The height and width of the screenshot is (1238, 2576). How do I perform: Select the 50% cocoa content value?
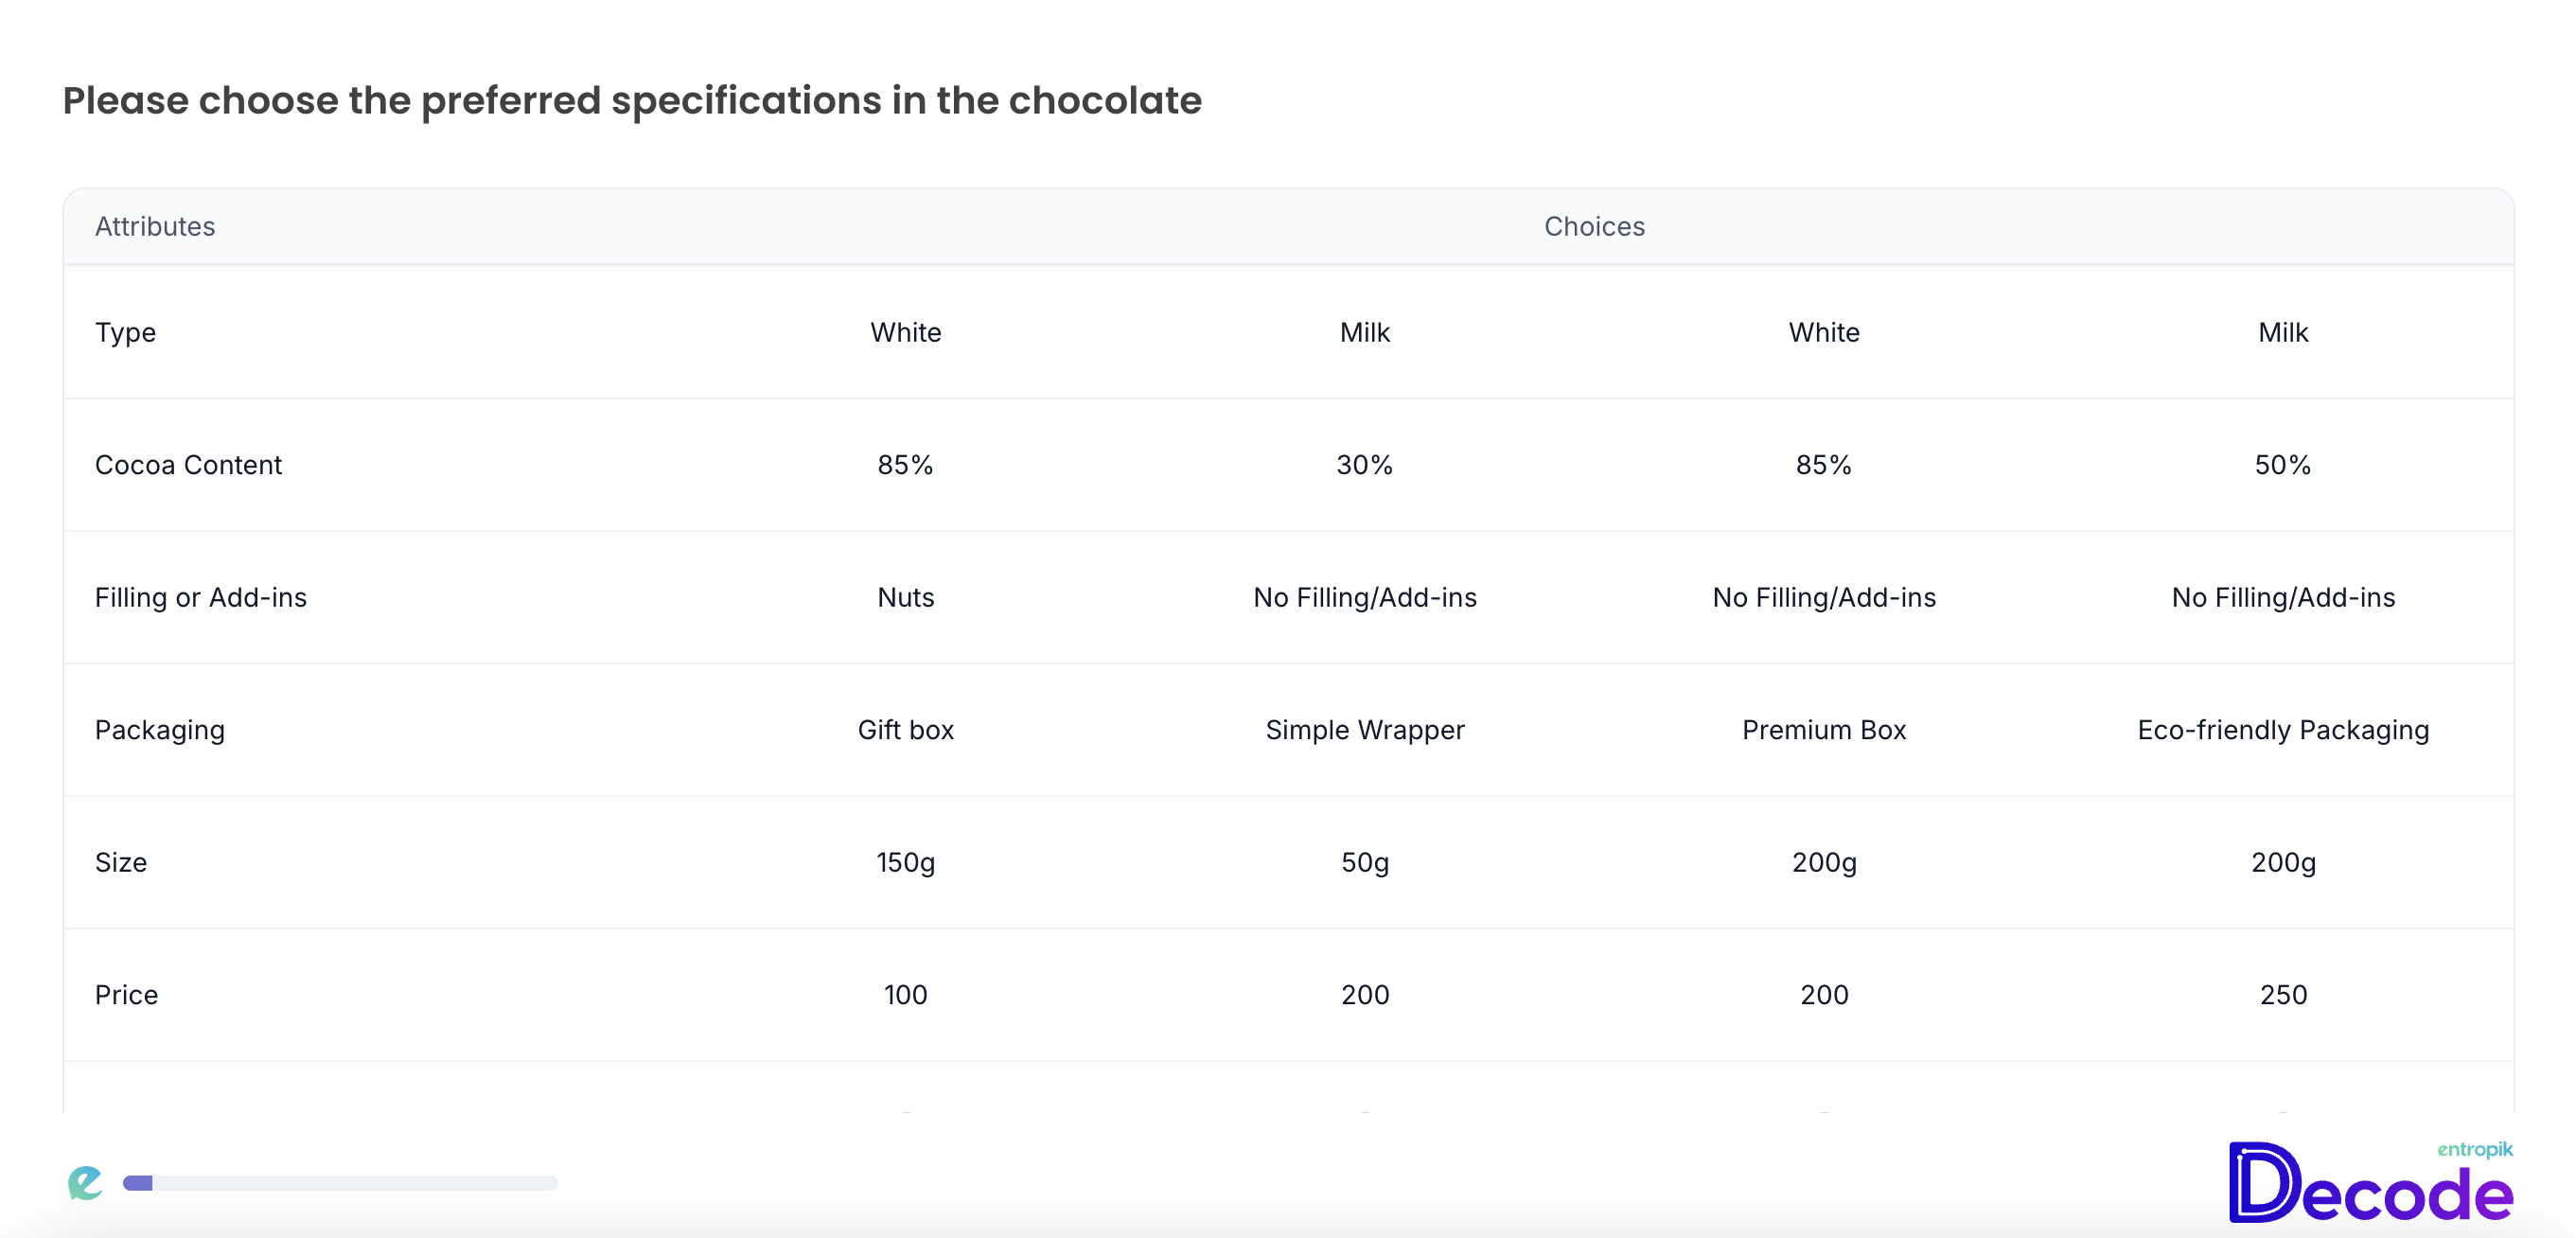pyautogui.click(x=2283, y=465)
